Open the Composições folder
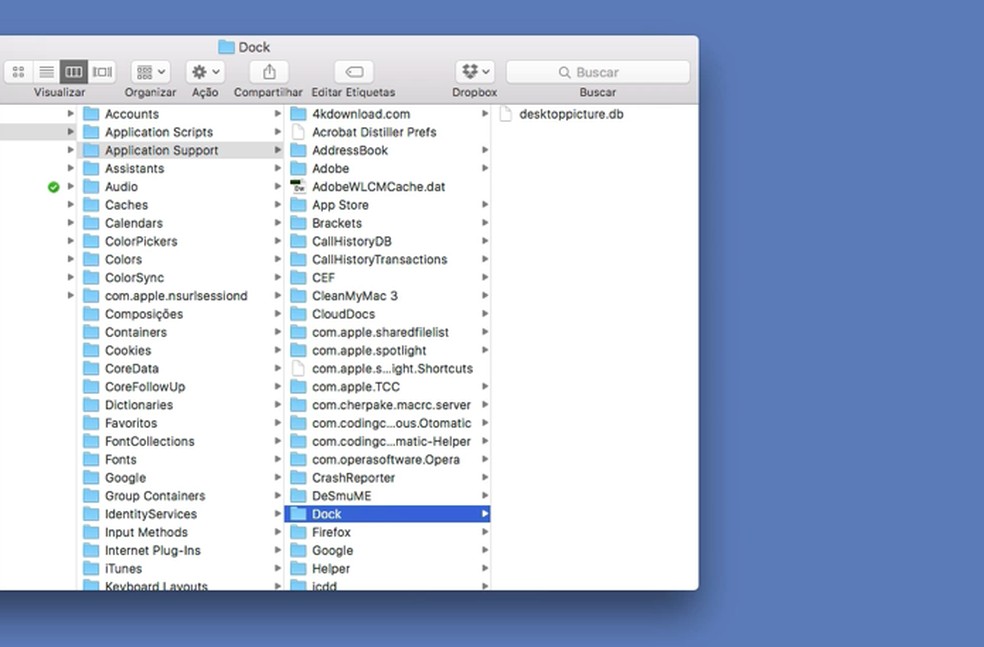The height and width of the screenshot is (647, 984). [x=182, y=314]
